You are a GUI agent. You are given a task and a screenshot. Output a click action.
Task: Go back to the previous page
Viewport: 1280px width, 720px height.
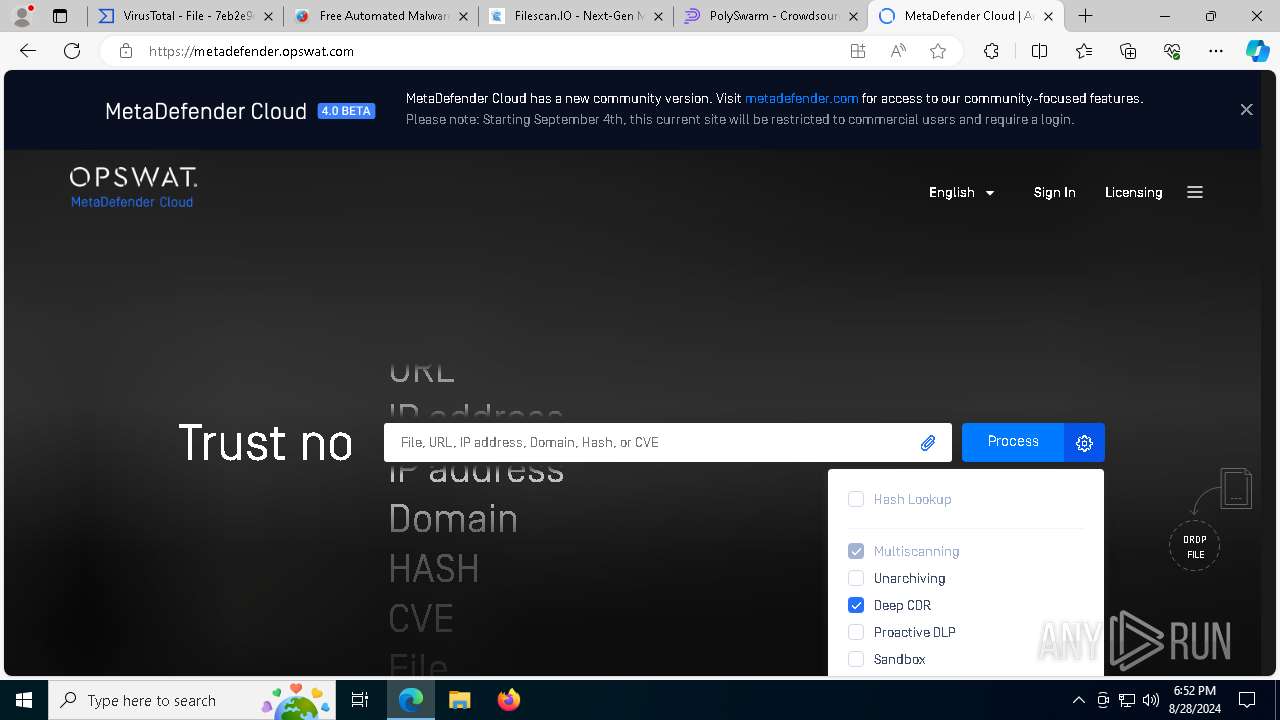28,51
